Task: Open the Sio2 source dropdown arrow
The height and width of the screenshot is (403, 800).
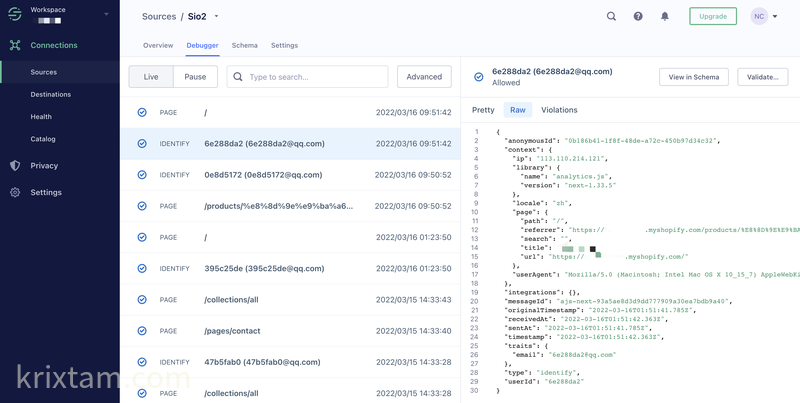Action: click(x=216, y=17)
